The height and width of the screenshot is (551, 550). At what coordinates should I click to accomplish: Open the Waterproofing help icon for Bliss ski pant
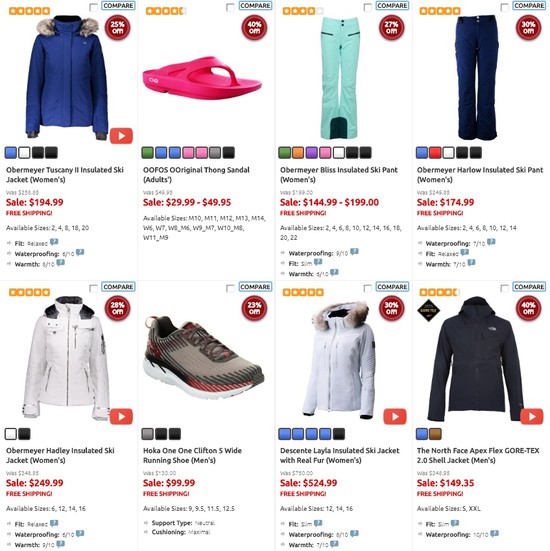coord(354,252)
